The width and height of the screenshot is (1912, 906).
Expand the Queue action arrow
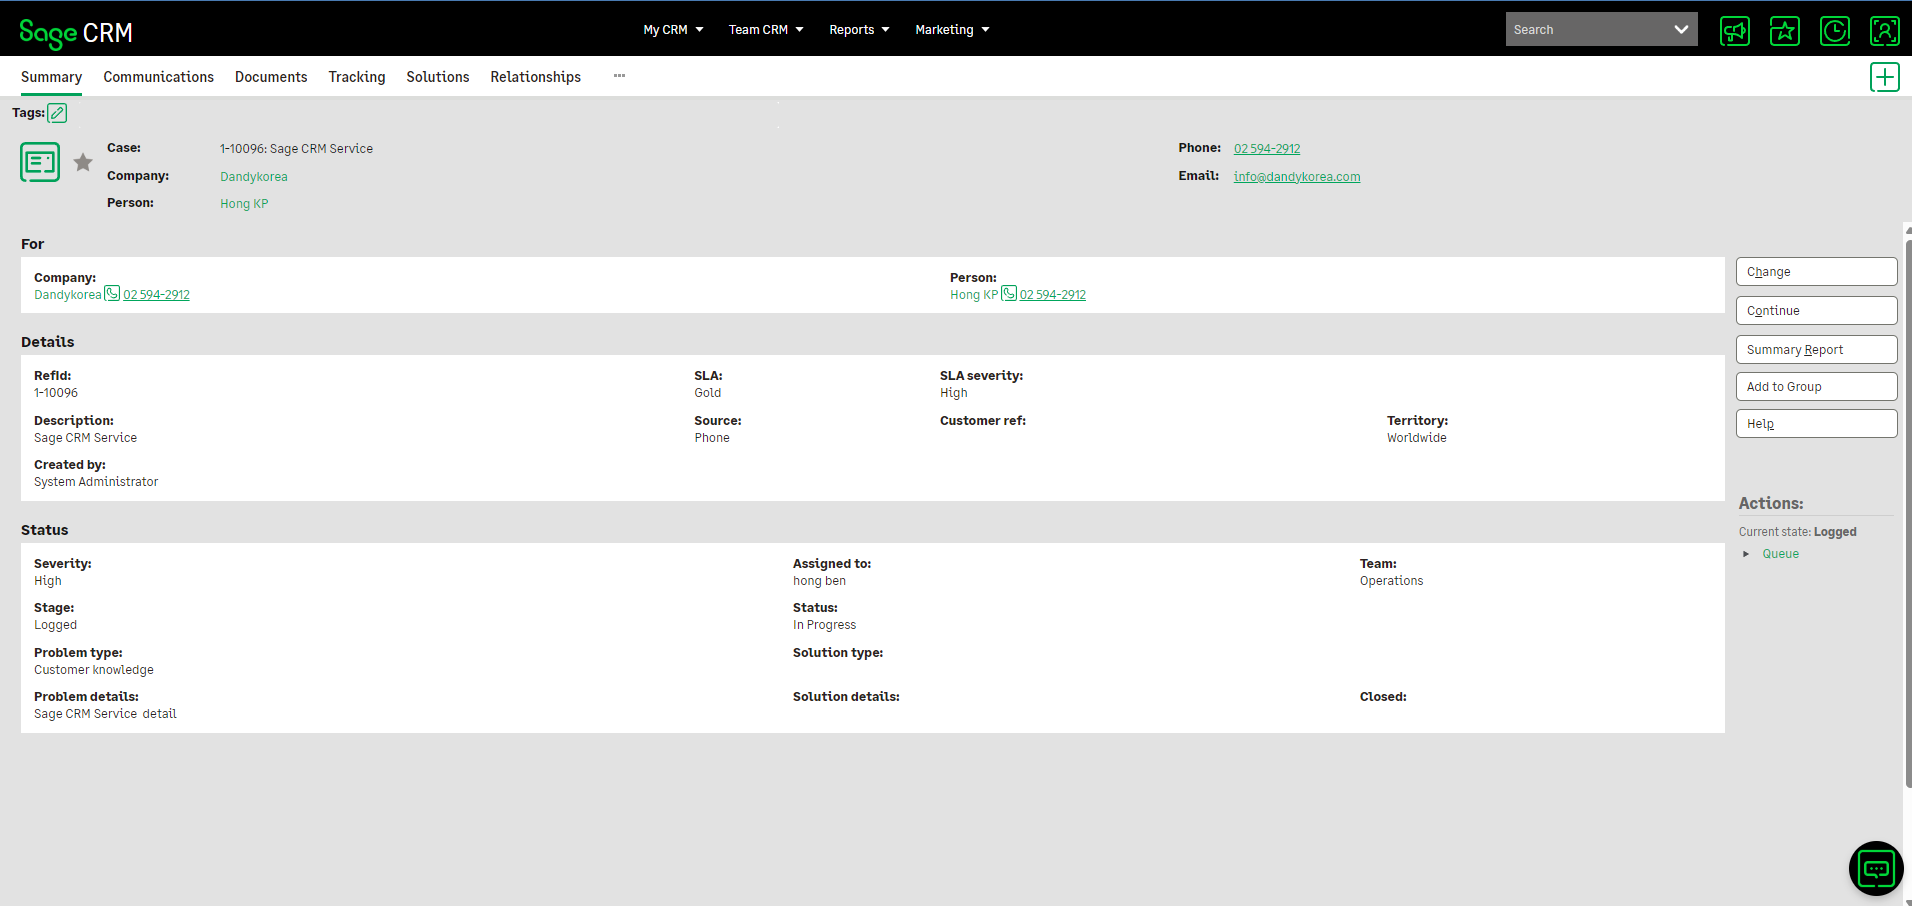click(1746, 554)
